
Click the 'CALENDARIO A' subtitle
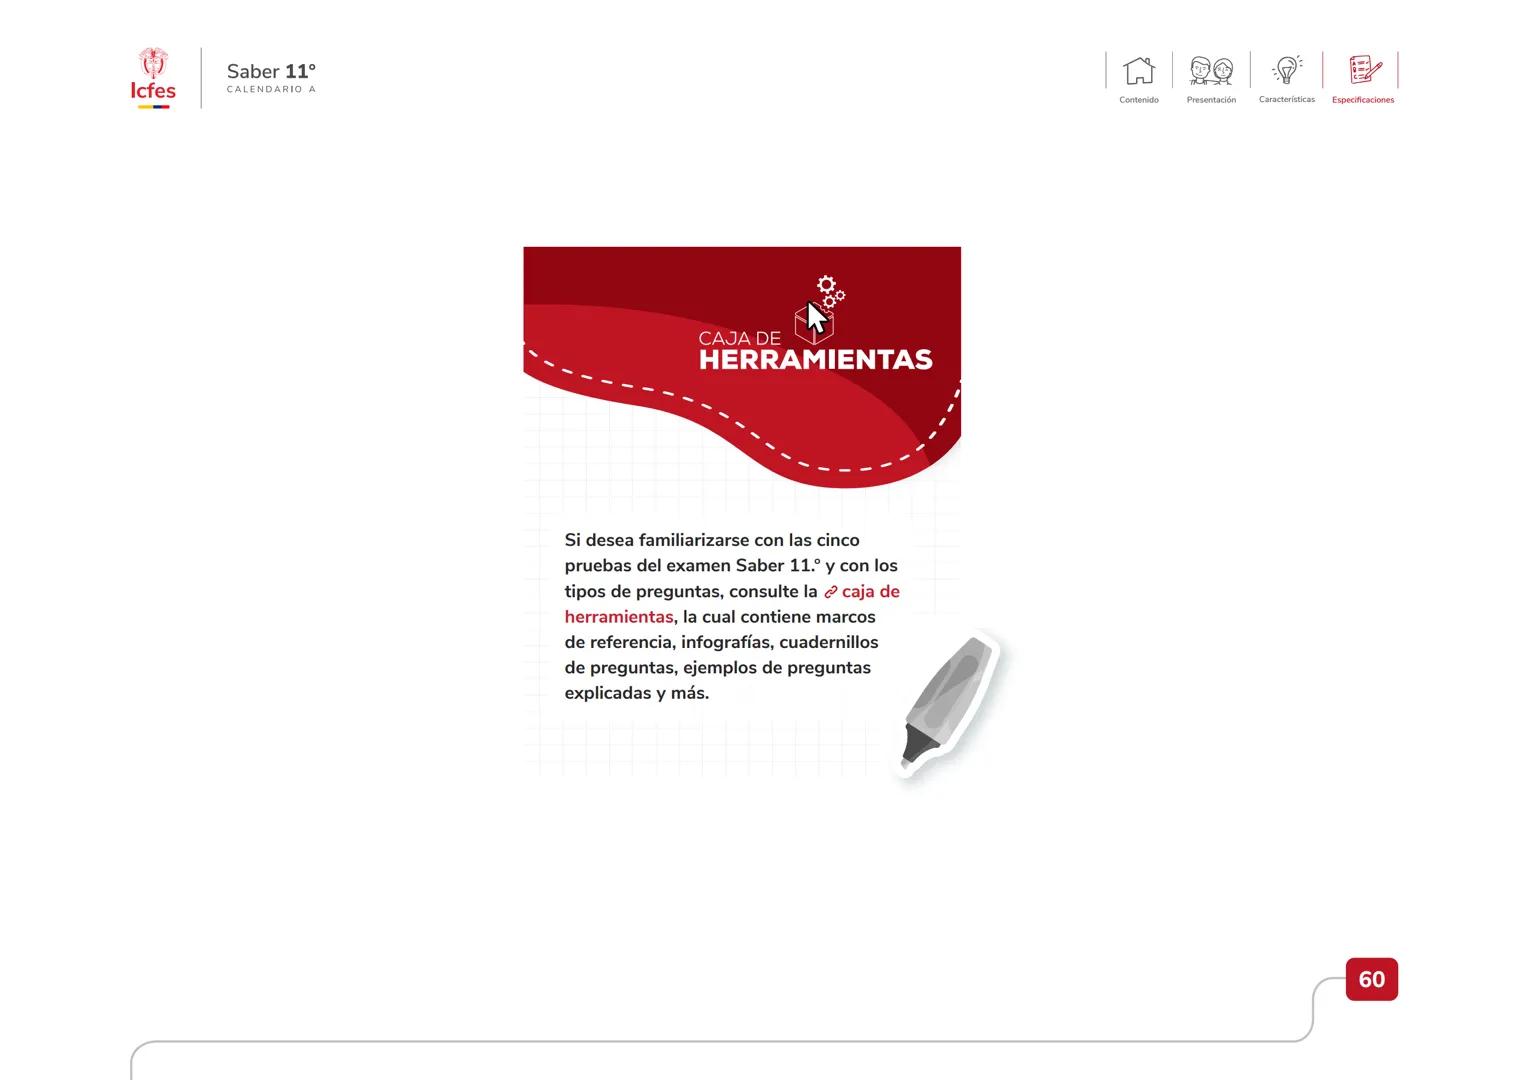click(x=271, y=90)
